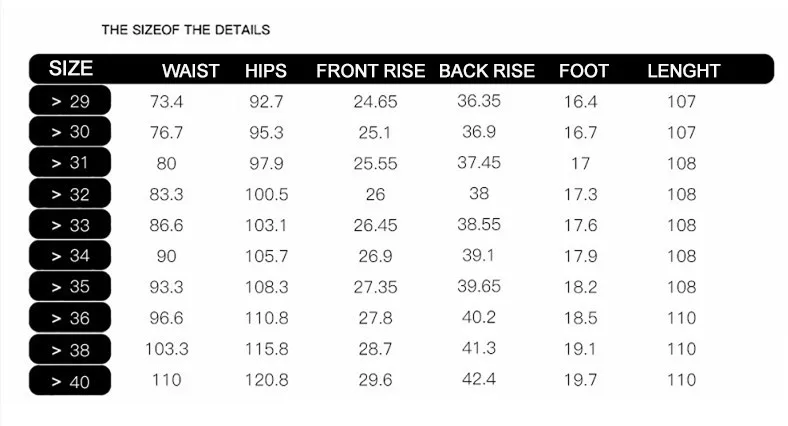The height and width of the screenshot is (426, 788).
Task: Click the size 29 label pill
Action: tap(70, 101)
